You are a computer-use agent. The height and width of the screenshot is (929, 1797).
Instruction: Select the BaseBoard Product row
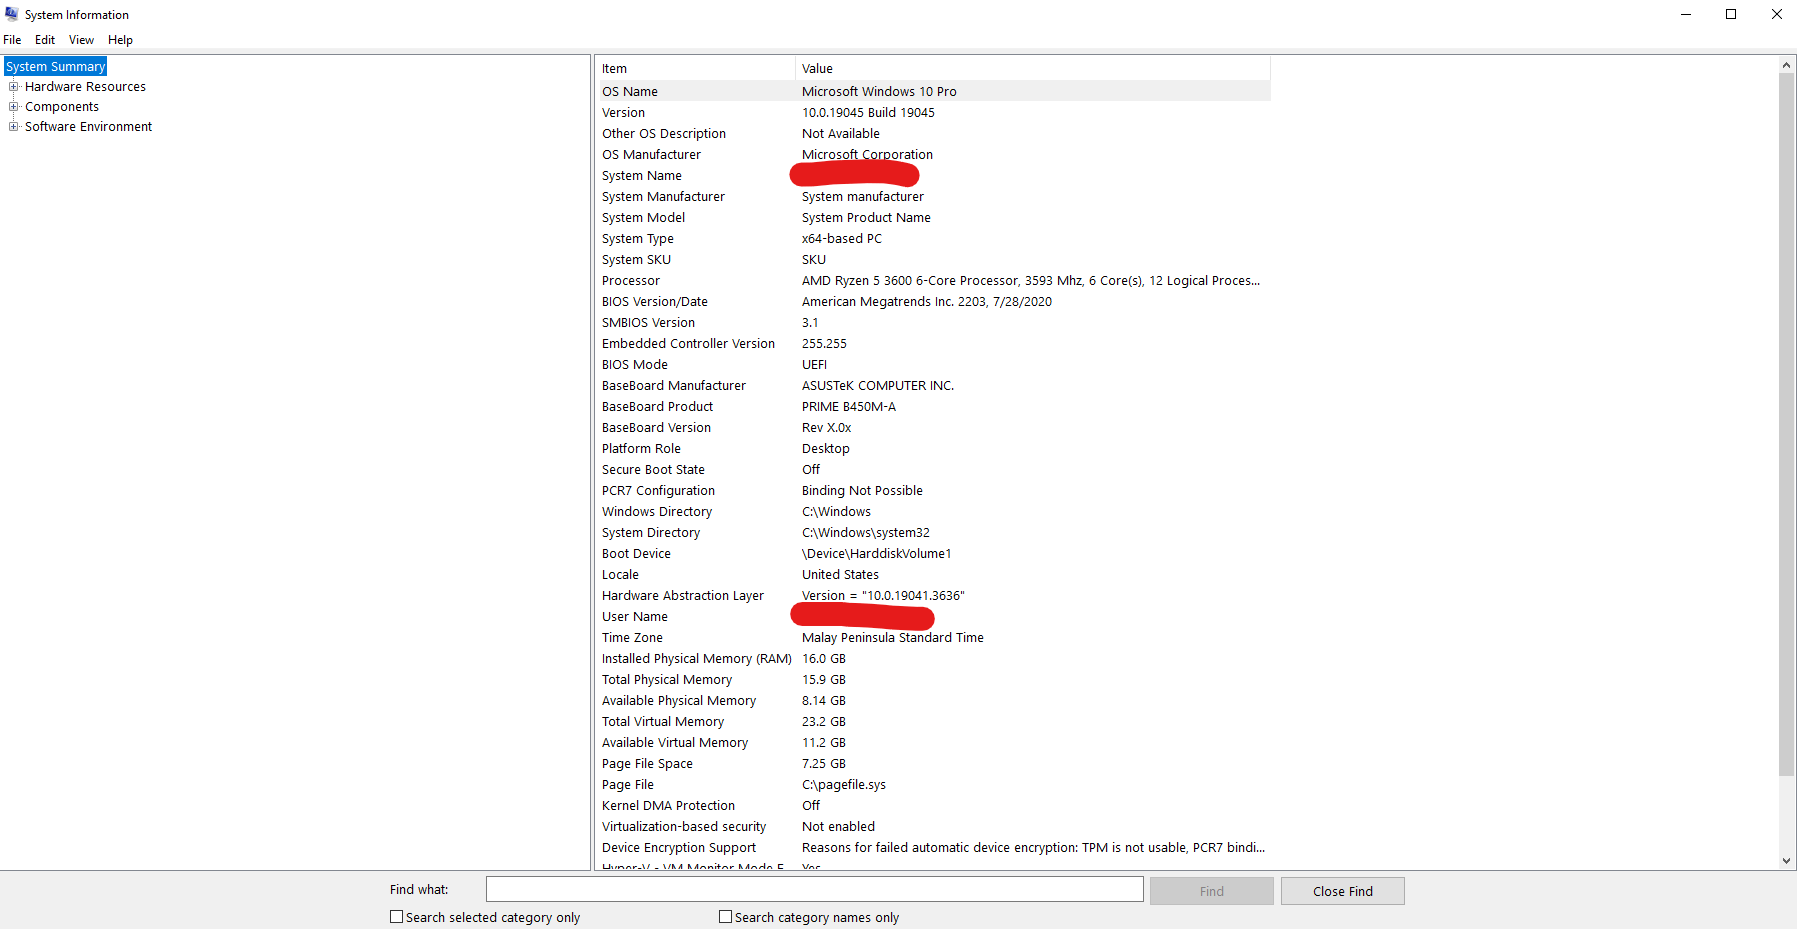[x=934, y=406]
